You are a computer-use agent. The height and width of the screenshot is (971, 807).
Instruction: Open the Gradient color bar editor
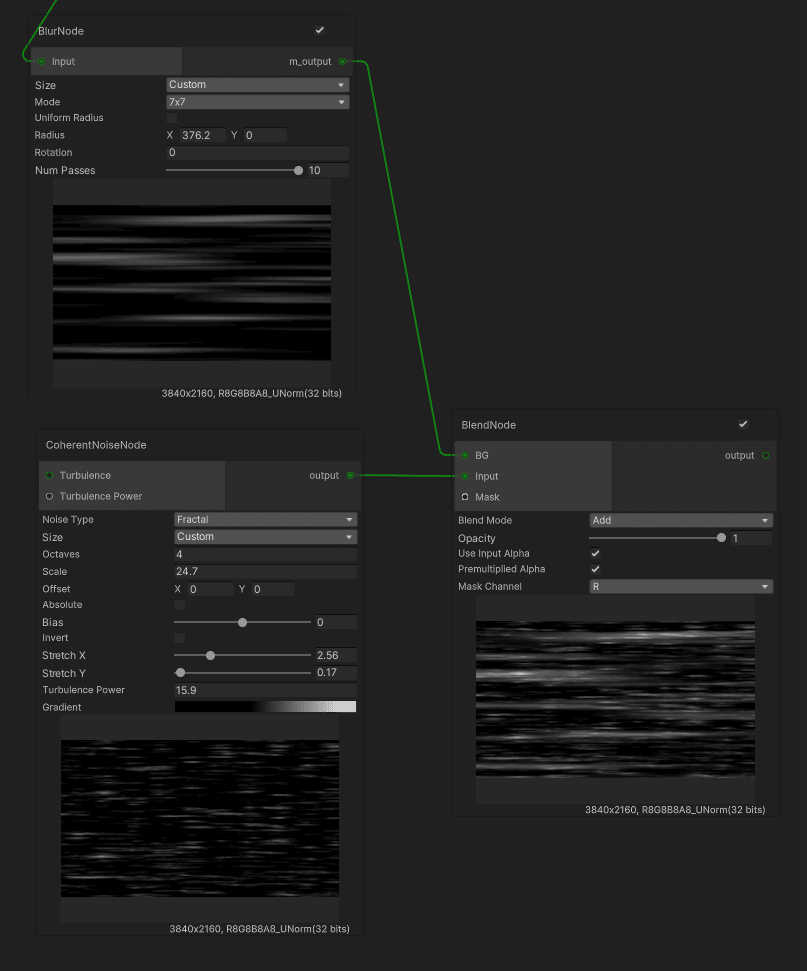(266, 707)
